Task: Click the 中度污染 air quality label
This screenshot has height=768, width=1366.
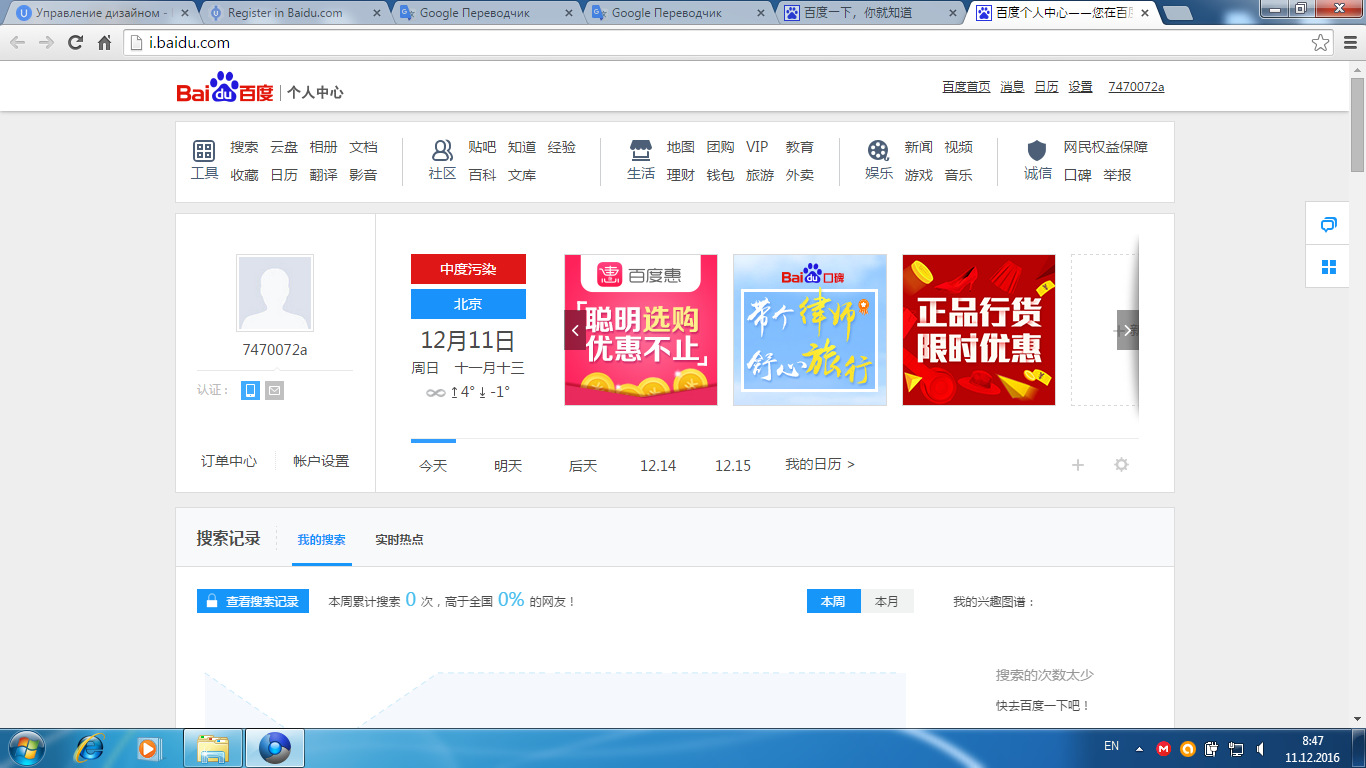Action: pyautogui.click(x=468, y=269)
